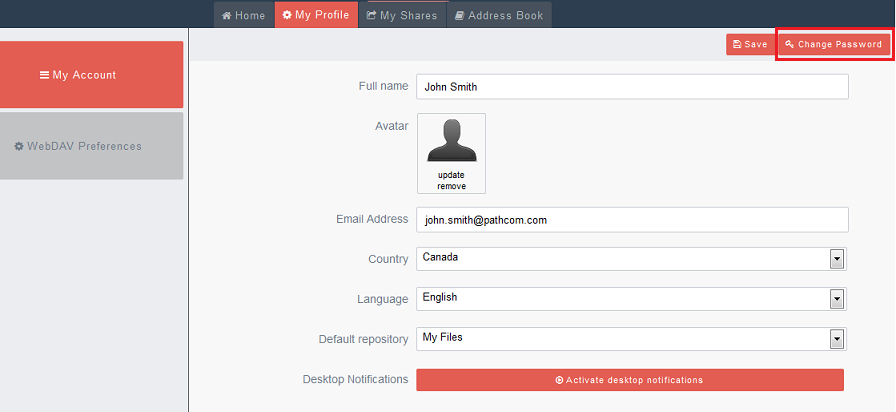This screenshot has height=412, width=896.
Task: Click the gear icon beside WebDAV Preferences
Action: (19, 146)
